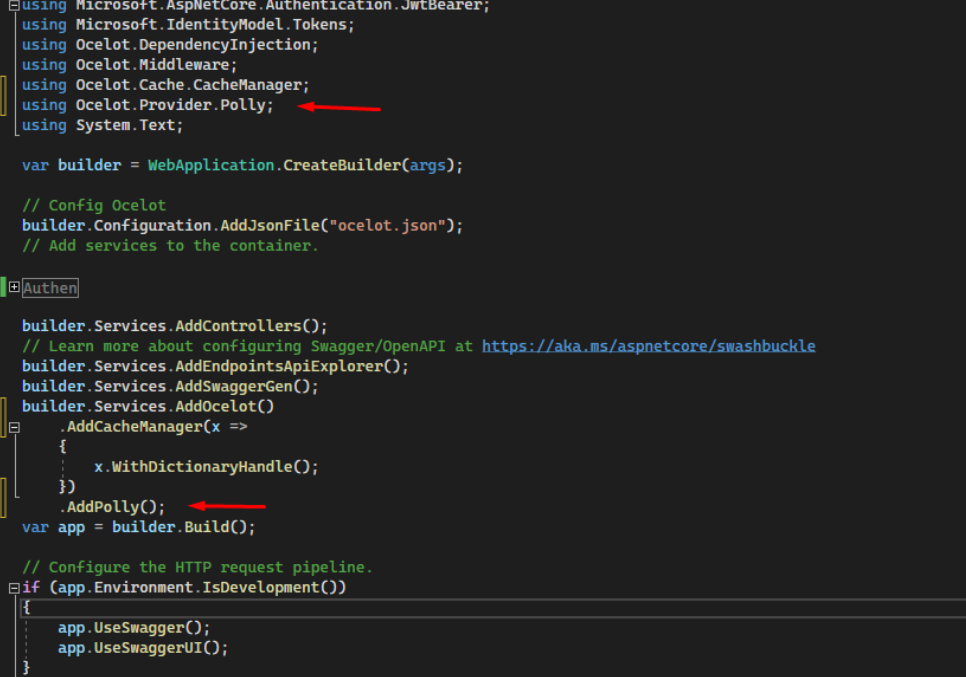Click 'using Ocelot.Cache.CacheManager;' line

[166, 85]
